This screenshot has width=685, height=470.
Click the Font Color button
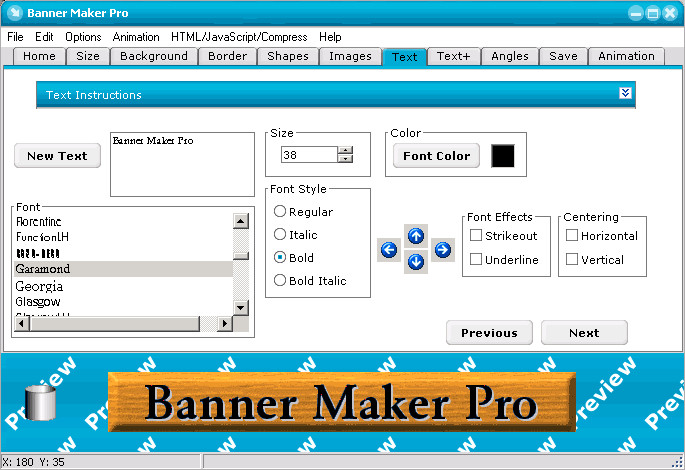436,156
